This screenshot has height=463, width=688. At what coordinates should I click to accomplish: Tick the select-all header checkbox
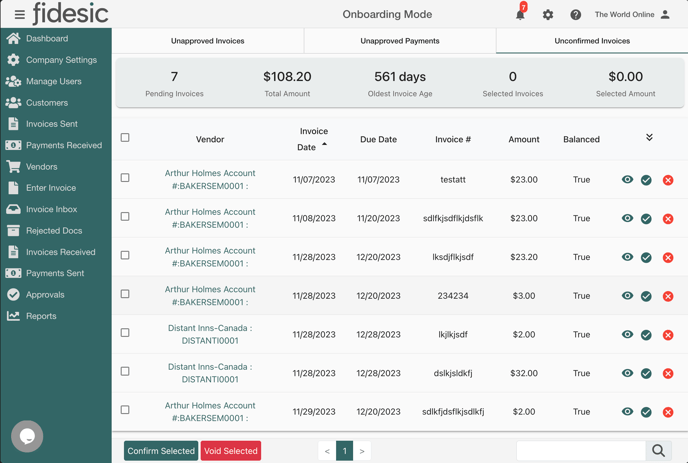(125, 137)
